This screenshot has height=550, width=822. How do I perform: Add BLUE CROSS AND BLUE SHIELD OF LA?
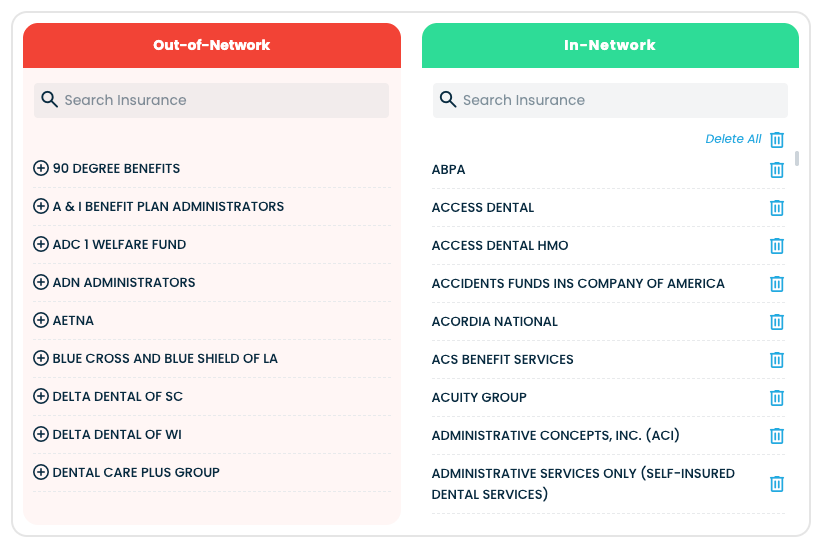[x=41, y=358]
